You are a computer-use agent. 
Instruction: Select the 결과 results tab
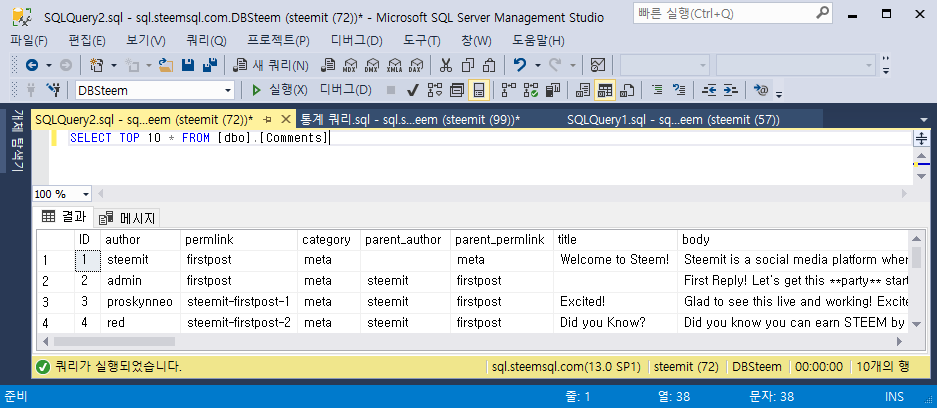(x=65, y=217)
